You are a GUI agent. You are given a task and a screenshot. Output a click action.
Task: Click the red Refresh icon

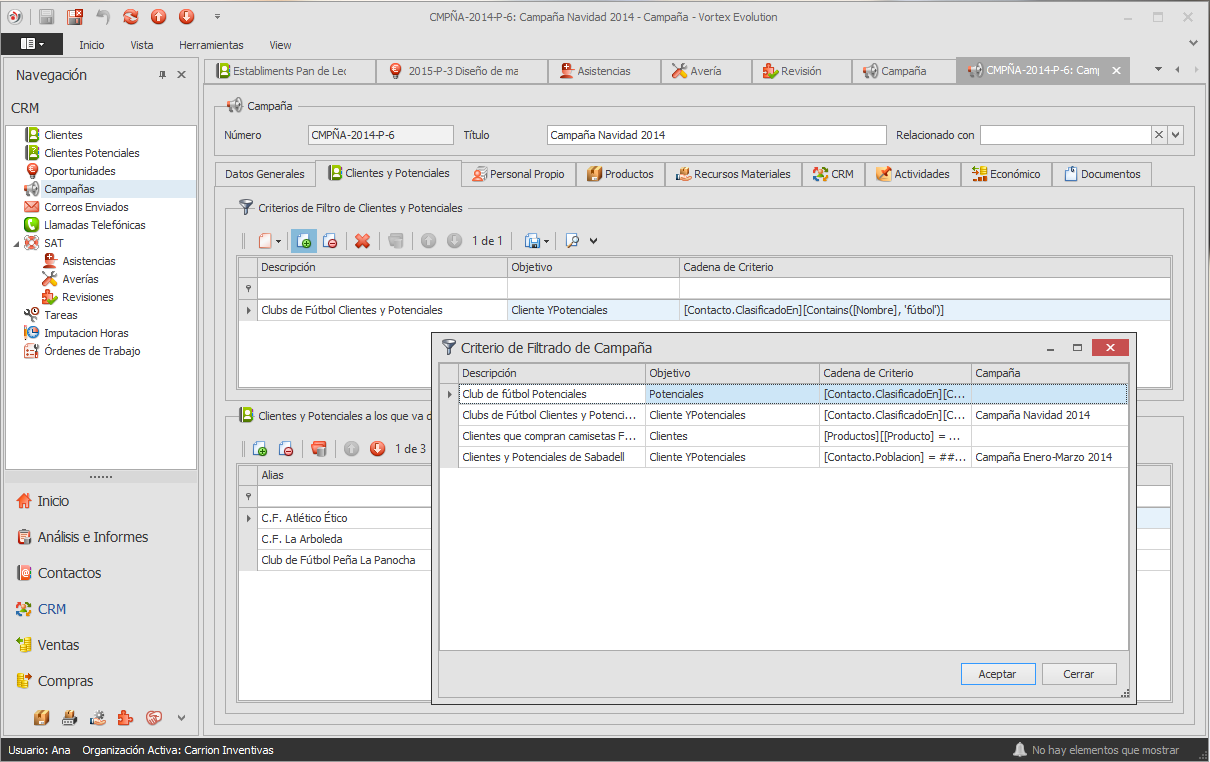(131, 17)
